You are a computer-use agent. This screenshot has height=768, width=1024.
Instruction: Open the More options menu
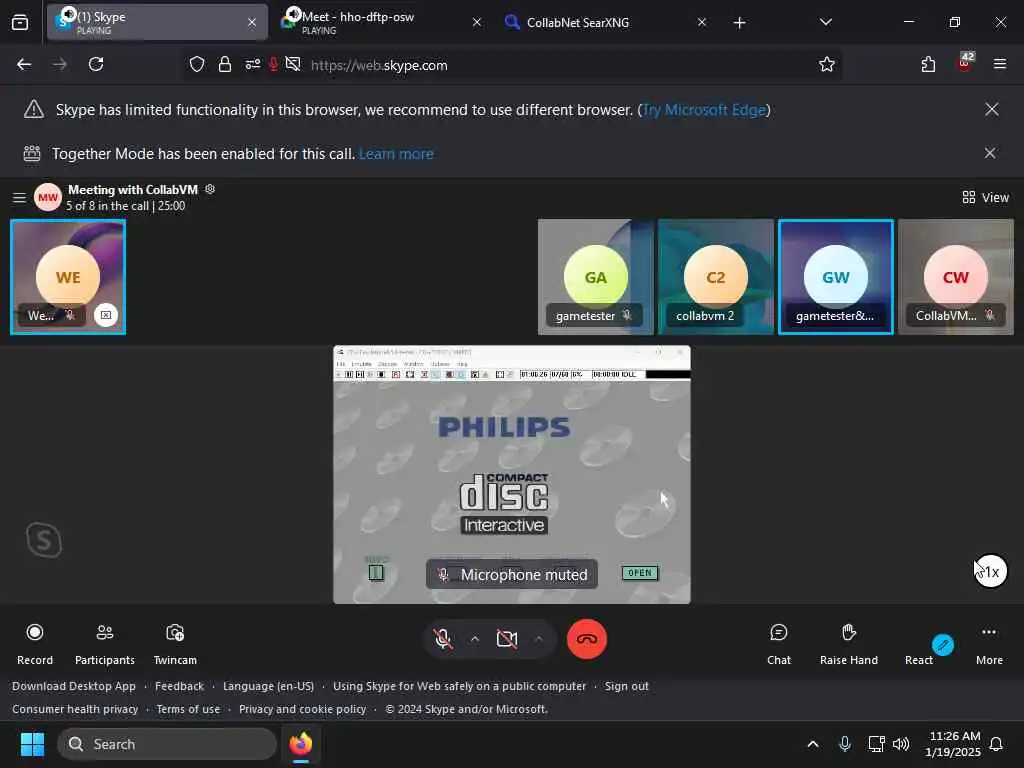989,644
